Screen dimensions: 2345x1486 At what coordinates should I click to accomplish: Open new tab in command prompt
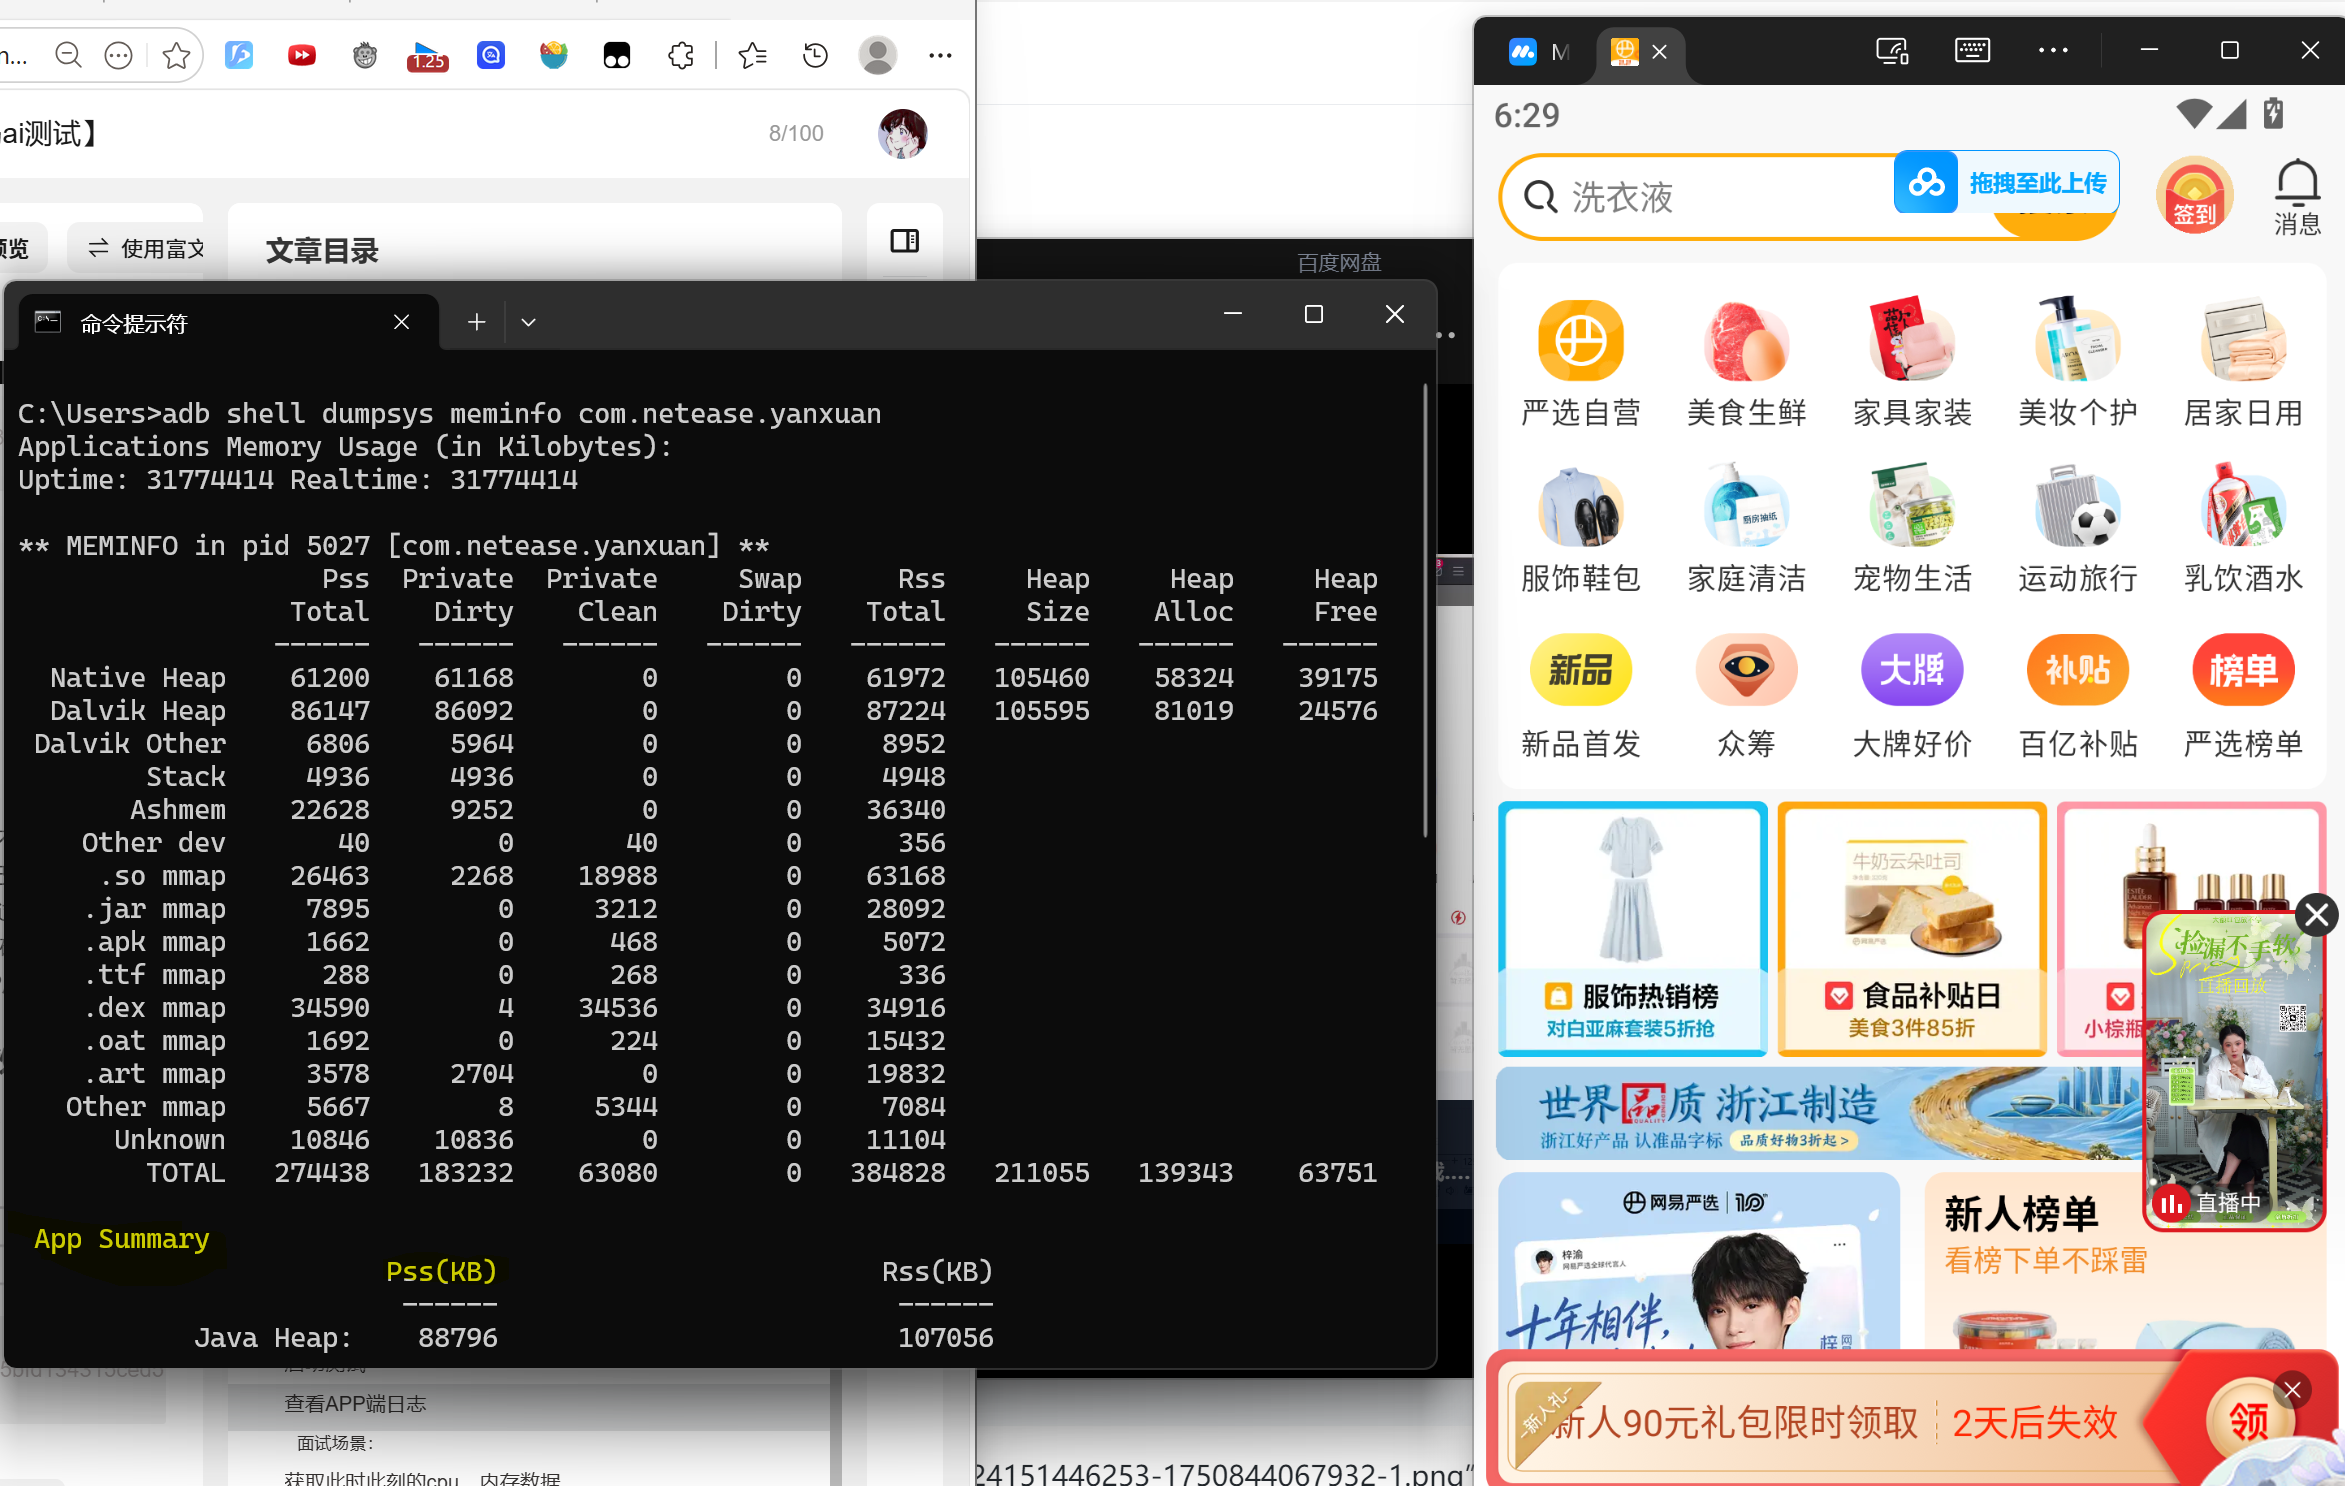tap(476, 322)
